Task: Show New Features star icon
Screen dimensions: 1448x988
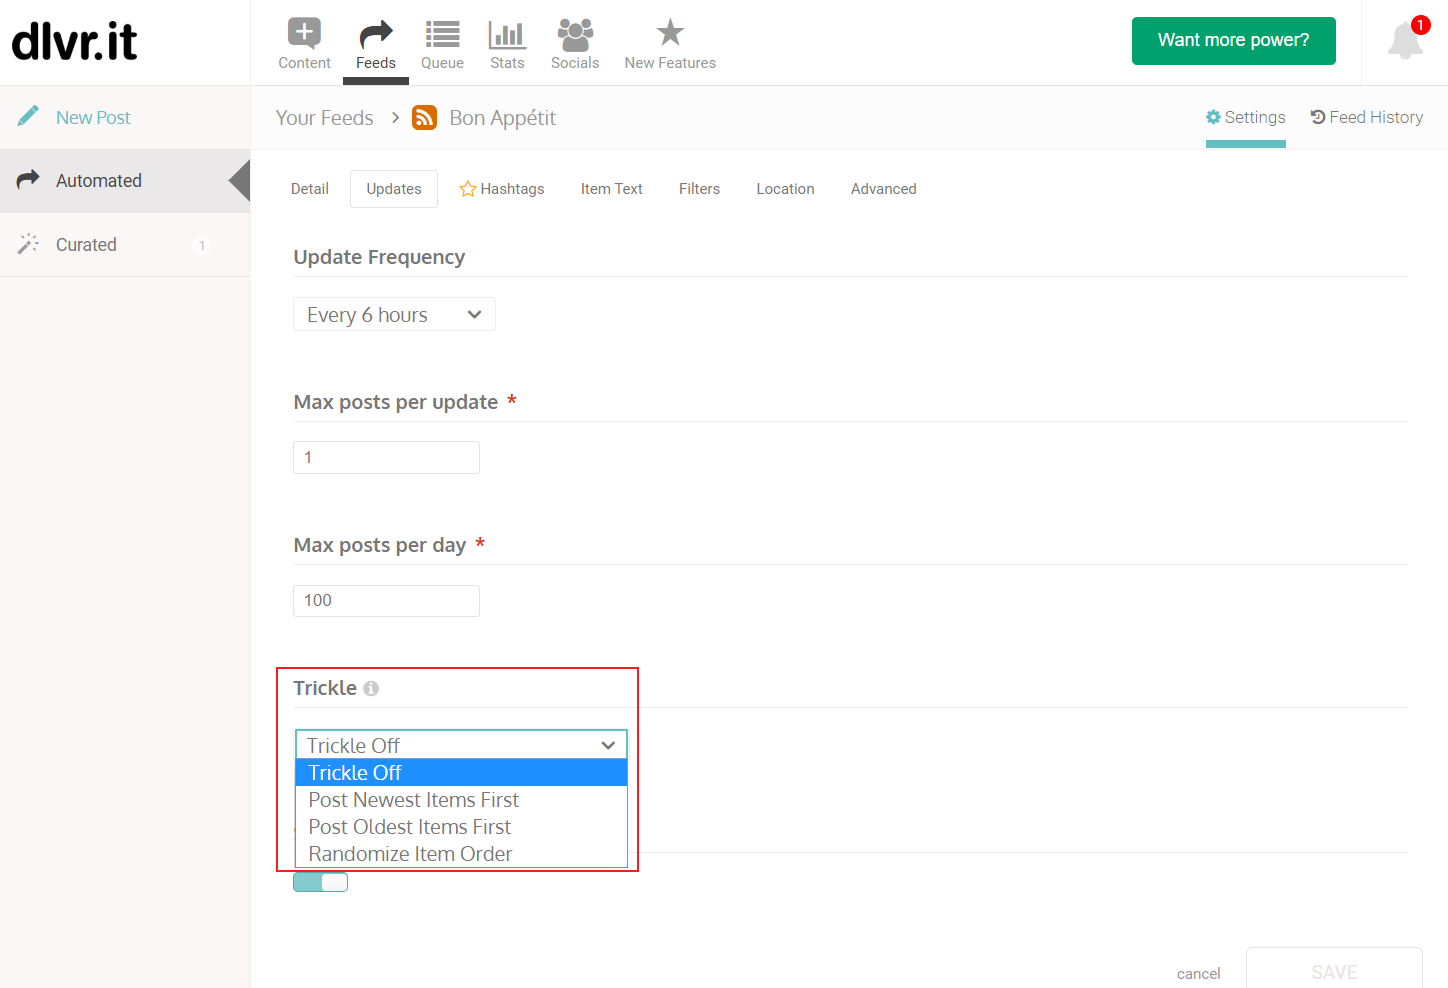Action: (670, 33)
